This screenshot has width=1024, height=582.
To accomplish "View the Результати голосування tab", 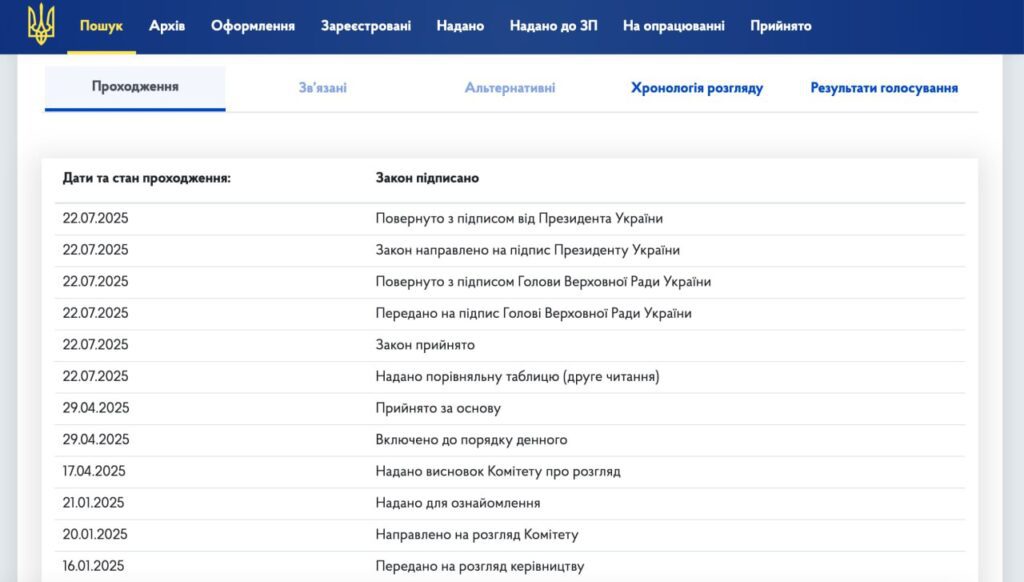I will [884, 88].
